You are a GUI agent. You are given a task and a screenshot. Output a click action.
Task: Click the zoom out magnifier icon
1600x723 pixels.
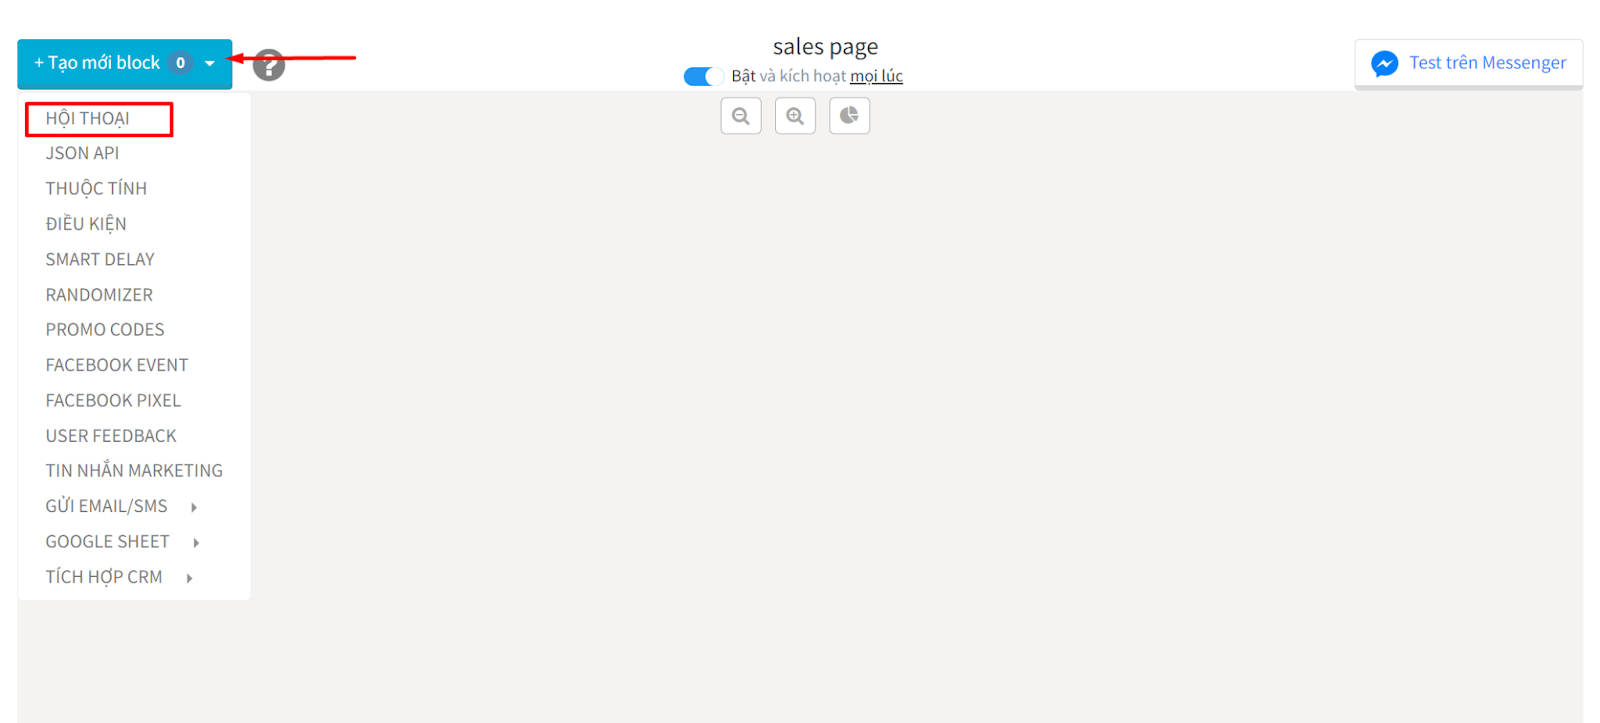(741, 116)
